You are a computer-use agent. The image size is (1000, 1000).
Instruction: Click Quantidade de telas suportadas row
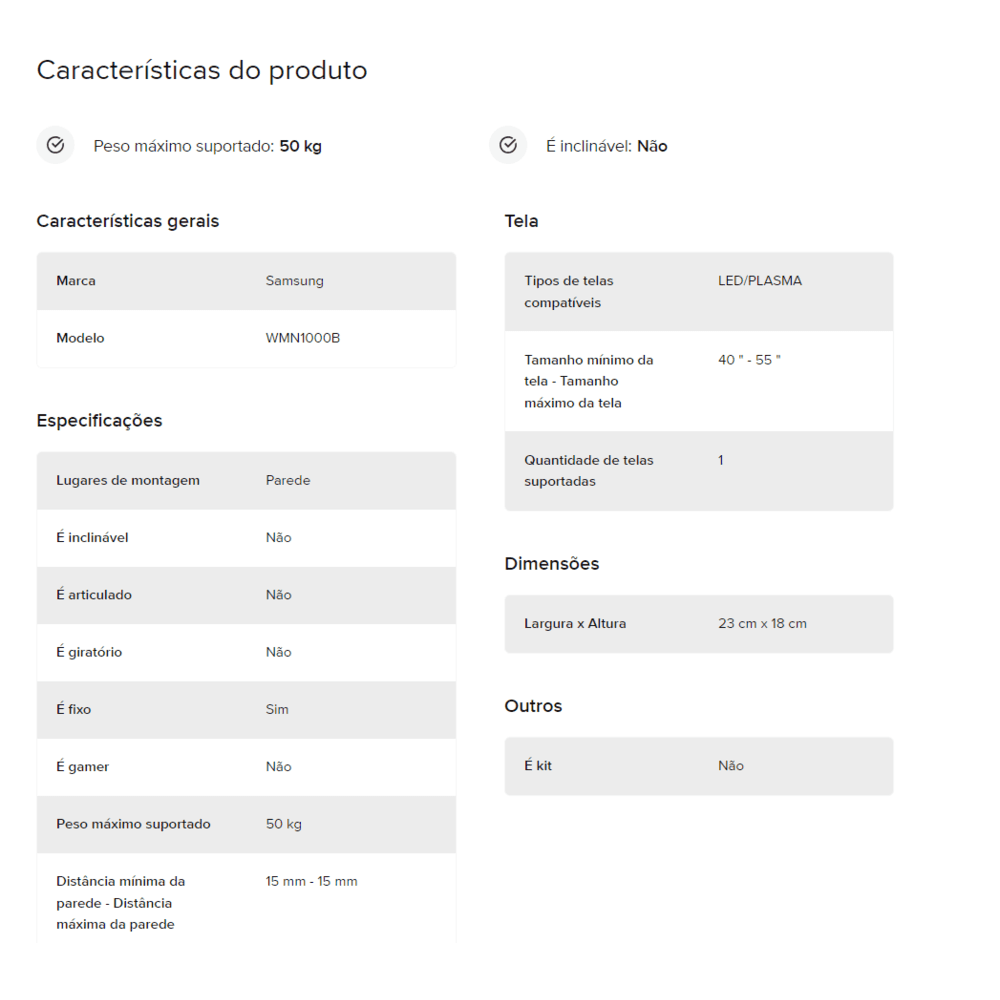coord(698,471)
